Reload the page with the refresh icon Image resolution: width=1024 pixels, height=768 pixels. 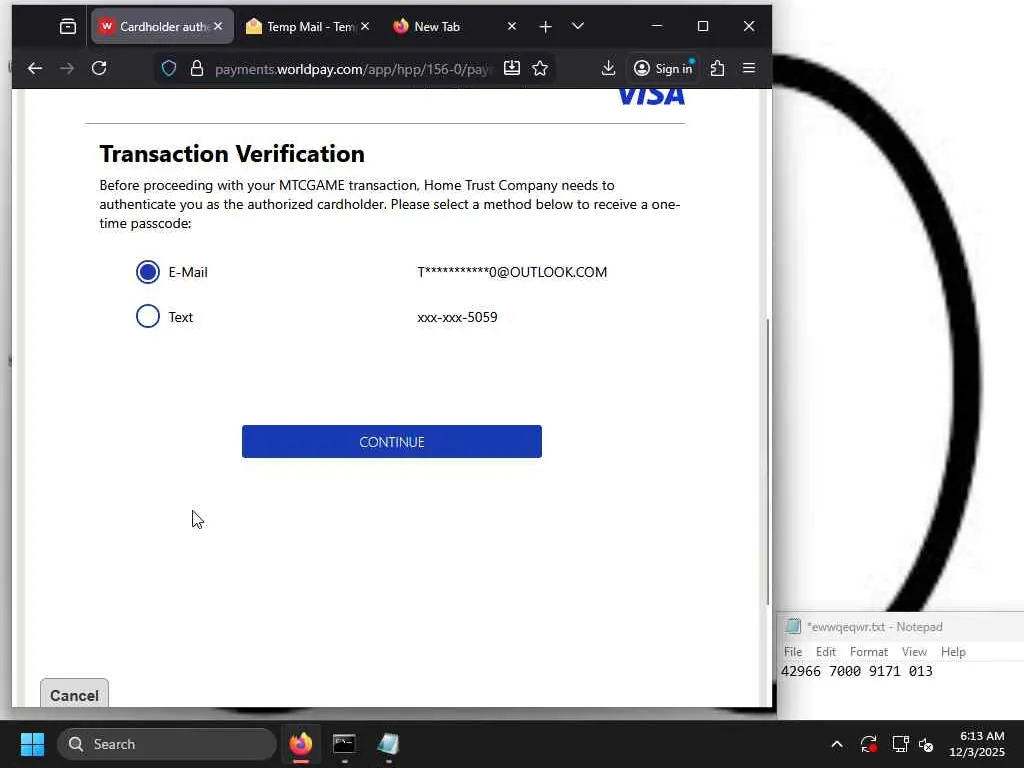(x=99, y=69)
